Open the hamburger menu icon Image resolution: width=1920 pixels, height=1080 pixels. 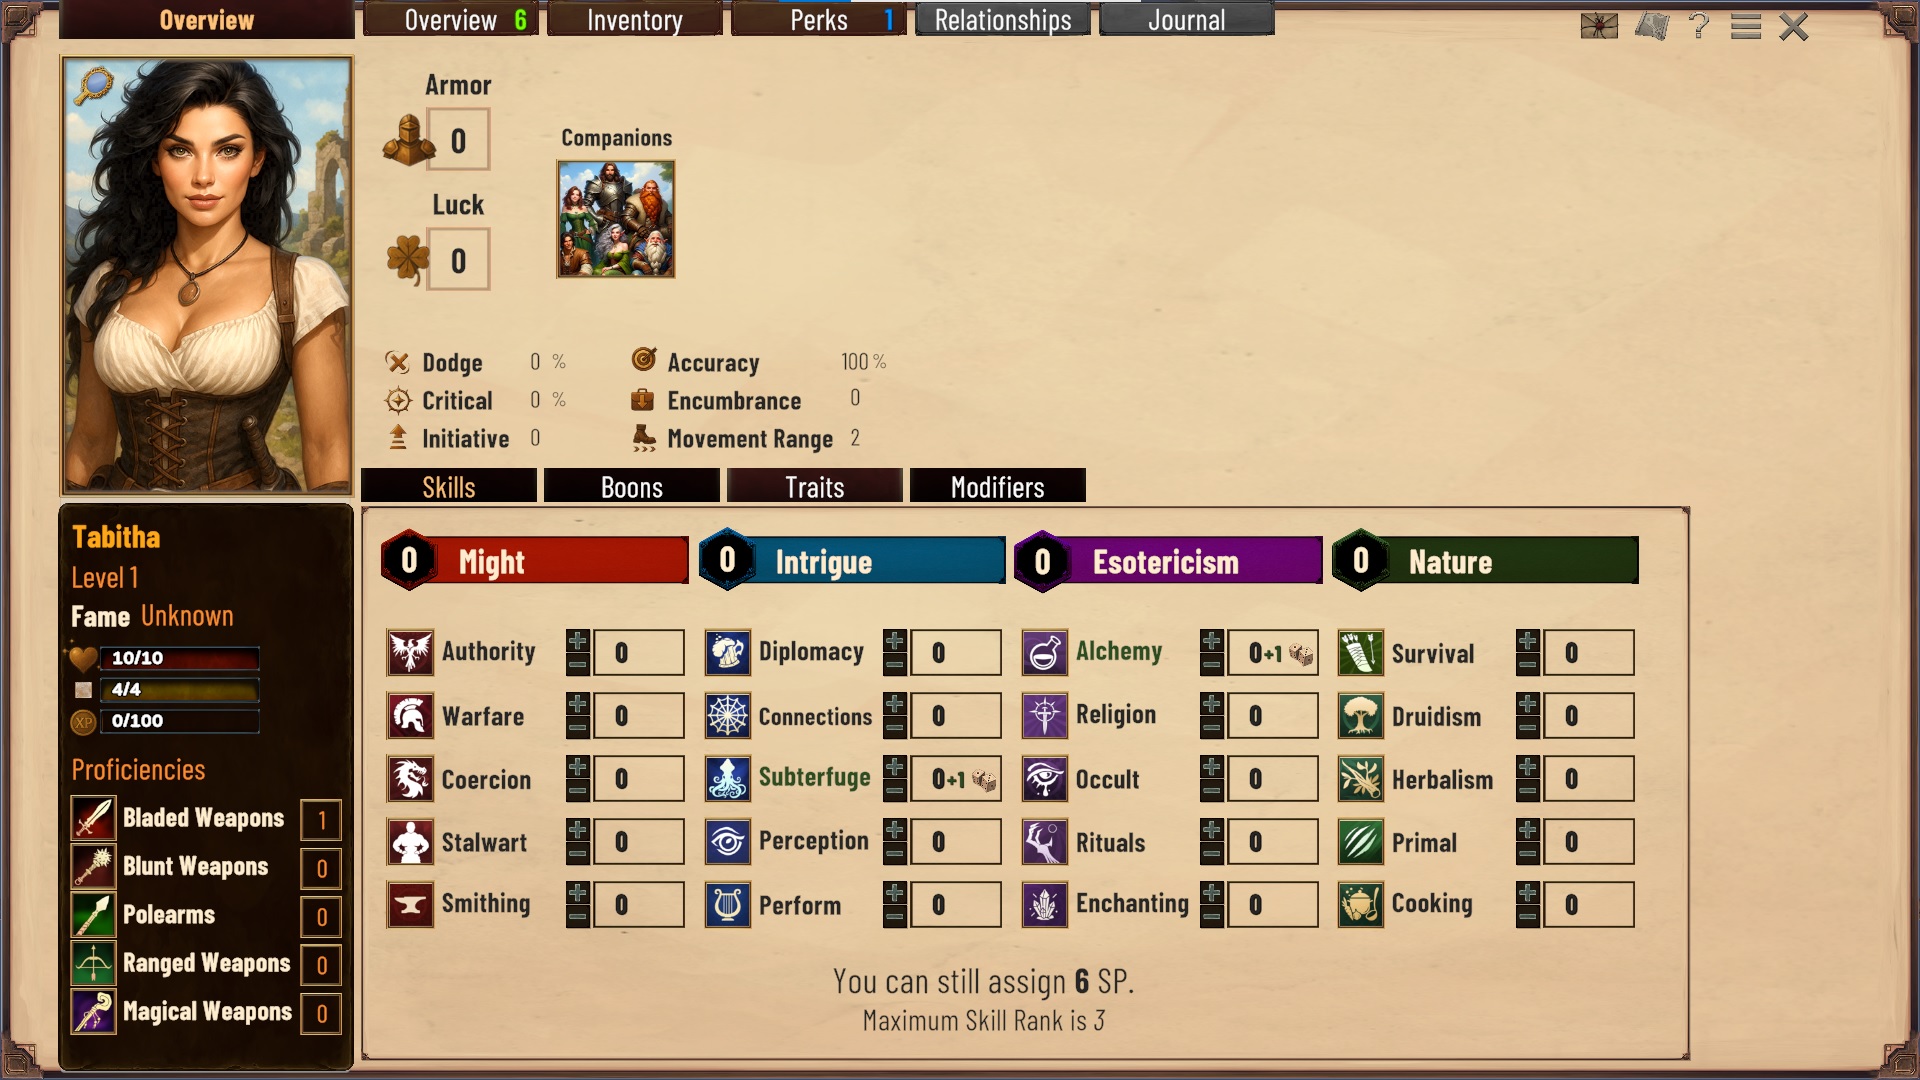(1746, 26)
